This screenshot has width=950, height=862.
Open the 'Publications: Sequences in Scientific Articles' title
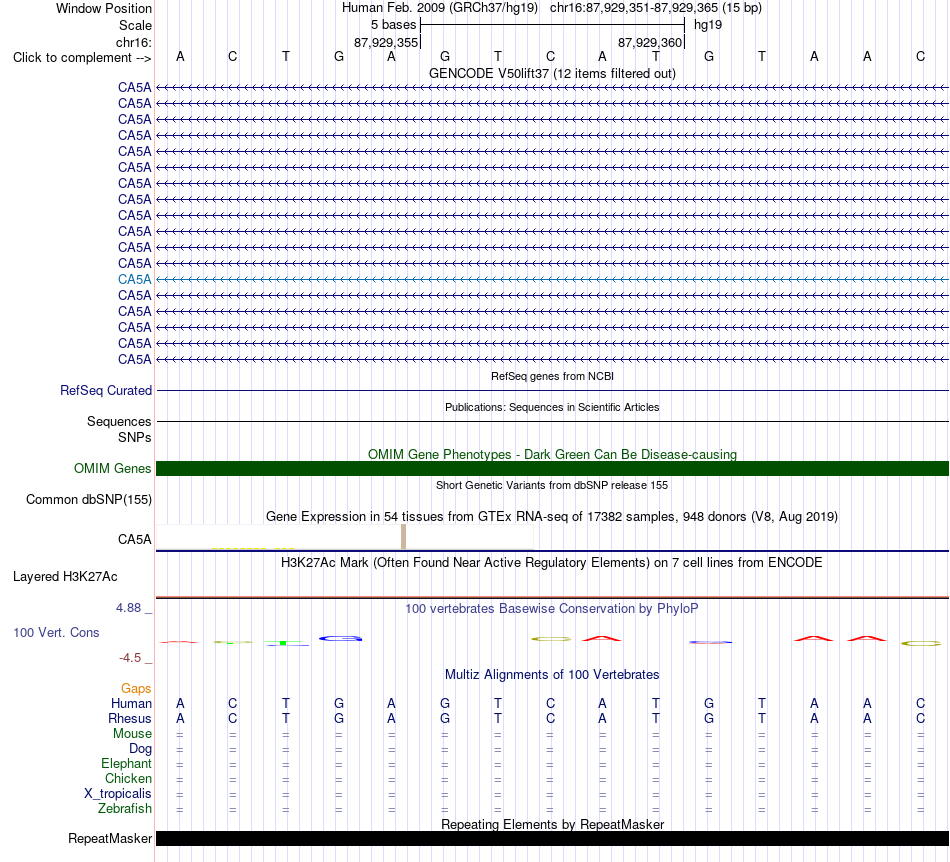552,407
